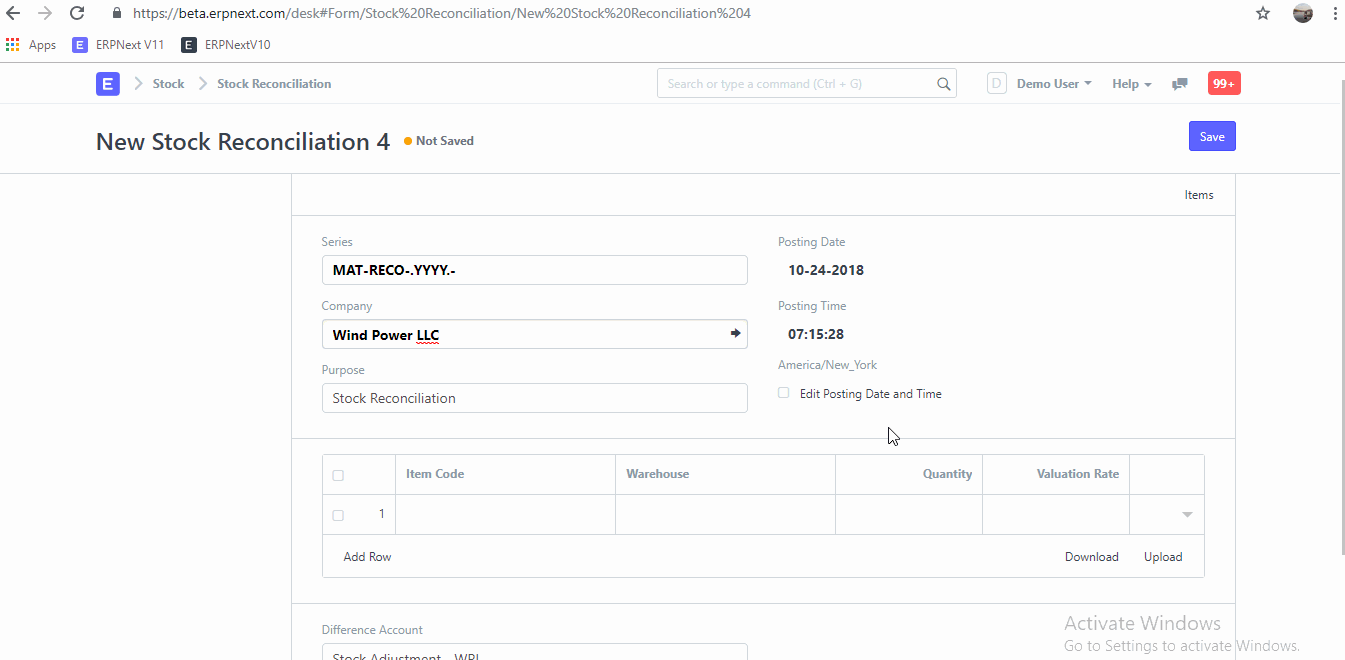Open Chrome's three-dot menu

tap(1336, 13)
